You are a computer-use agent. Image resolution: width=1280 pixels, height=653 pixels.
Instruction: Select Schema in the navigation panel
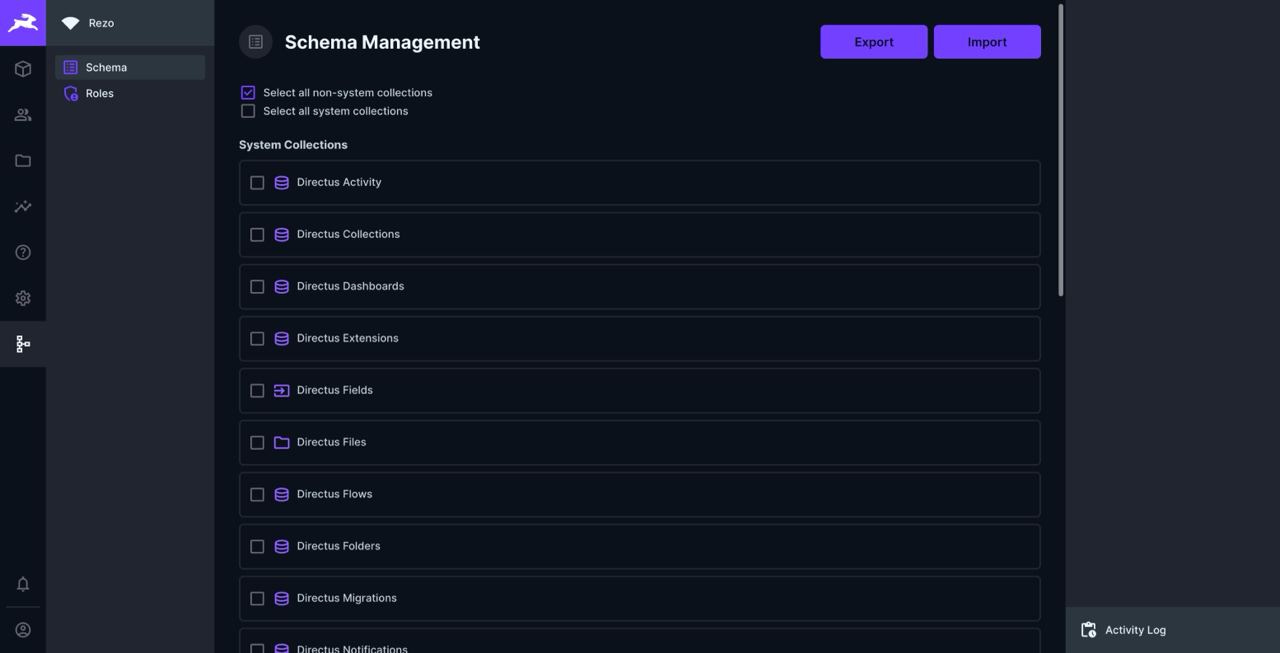point(106,65)
